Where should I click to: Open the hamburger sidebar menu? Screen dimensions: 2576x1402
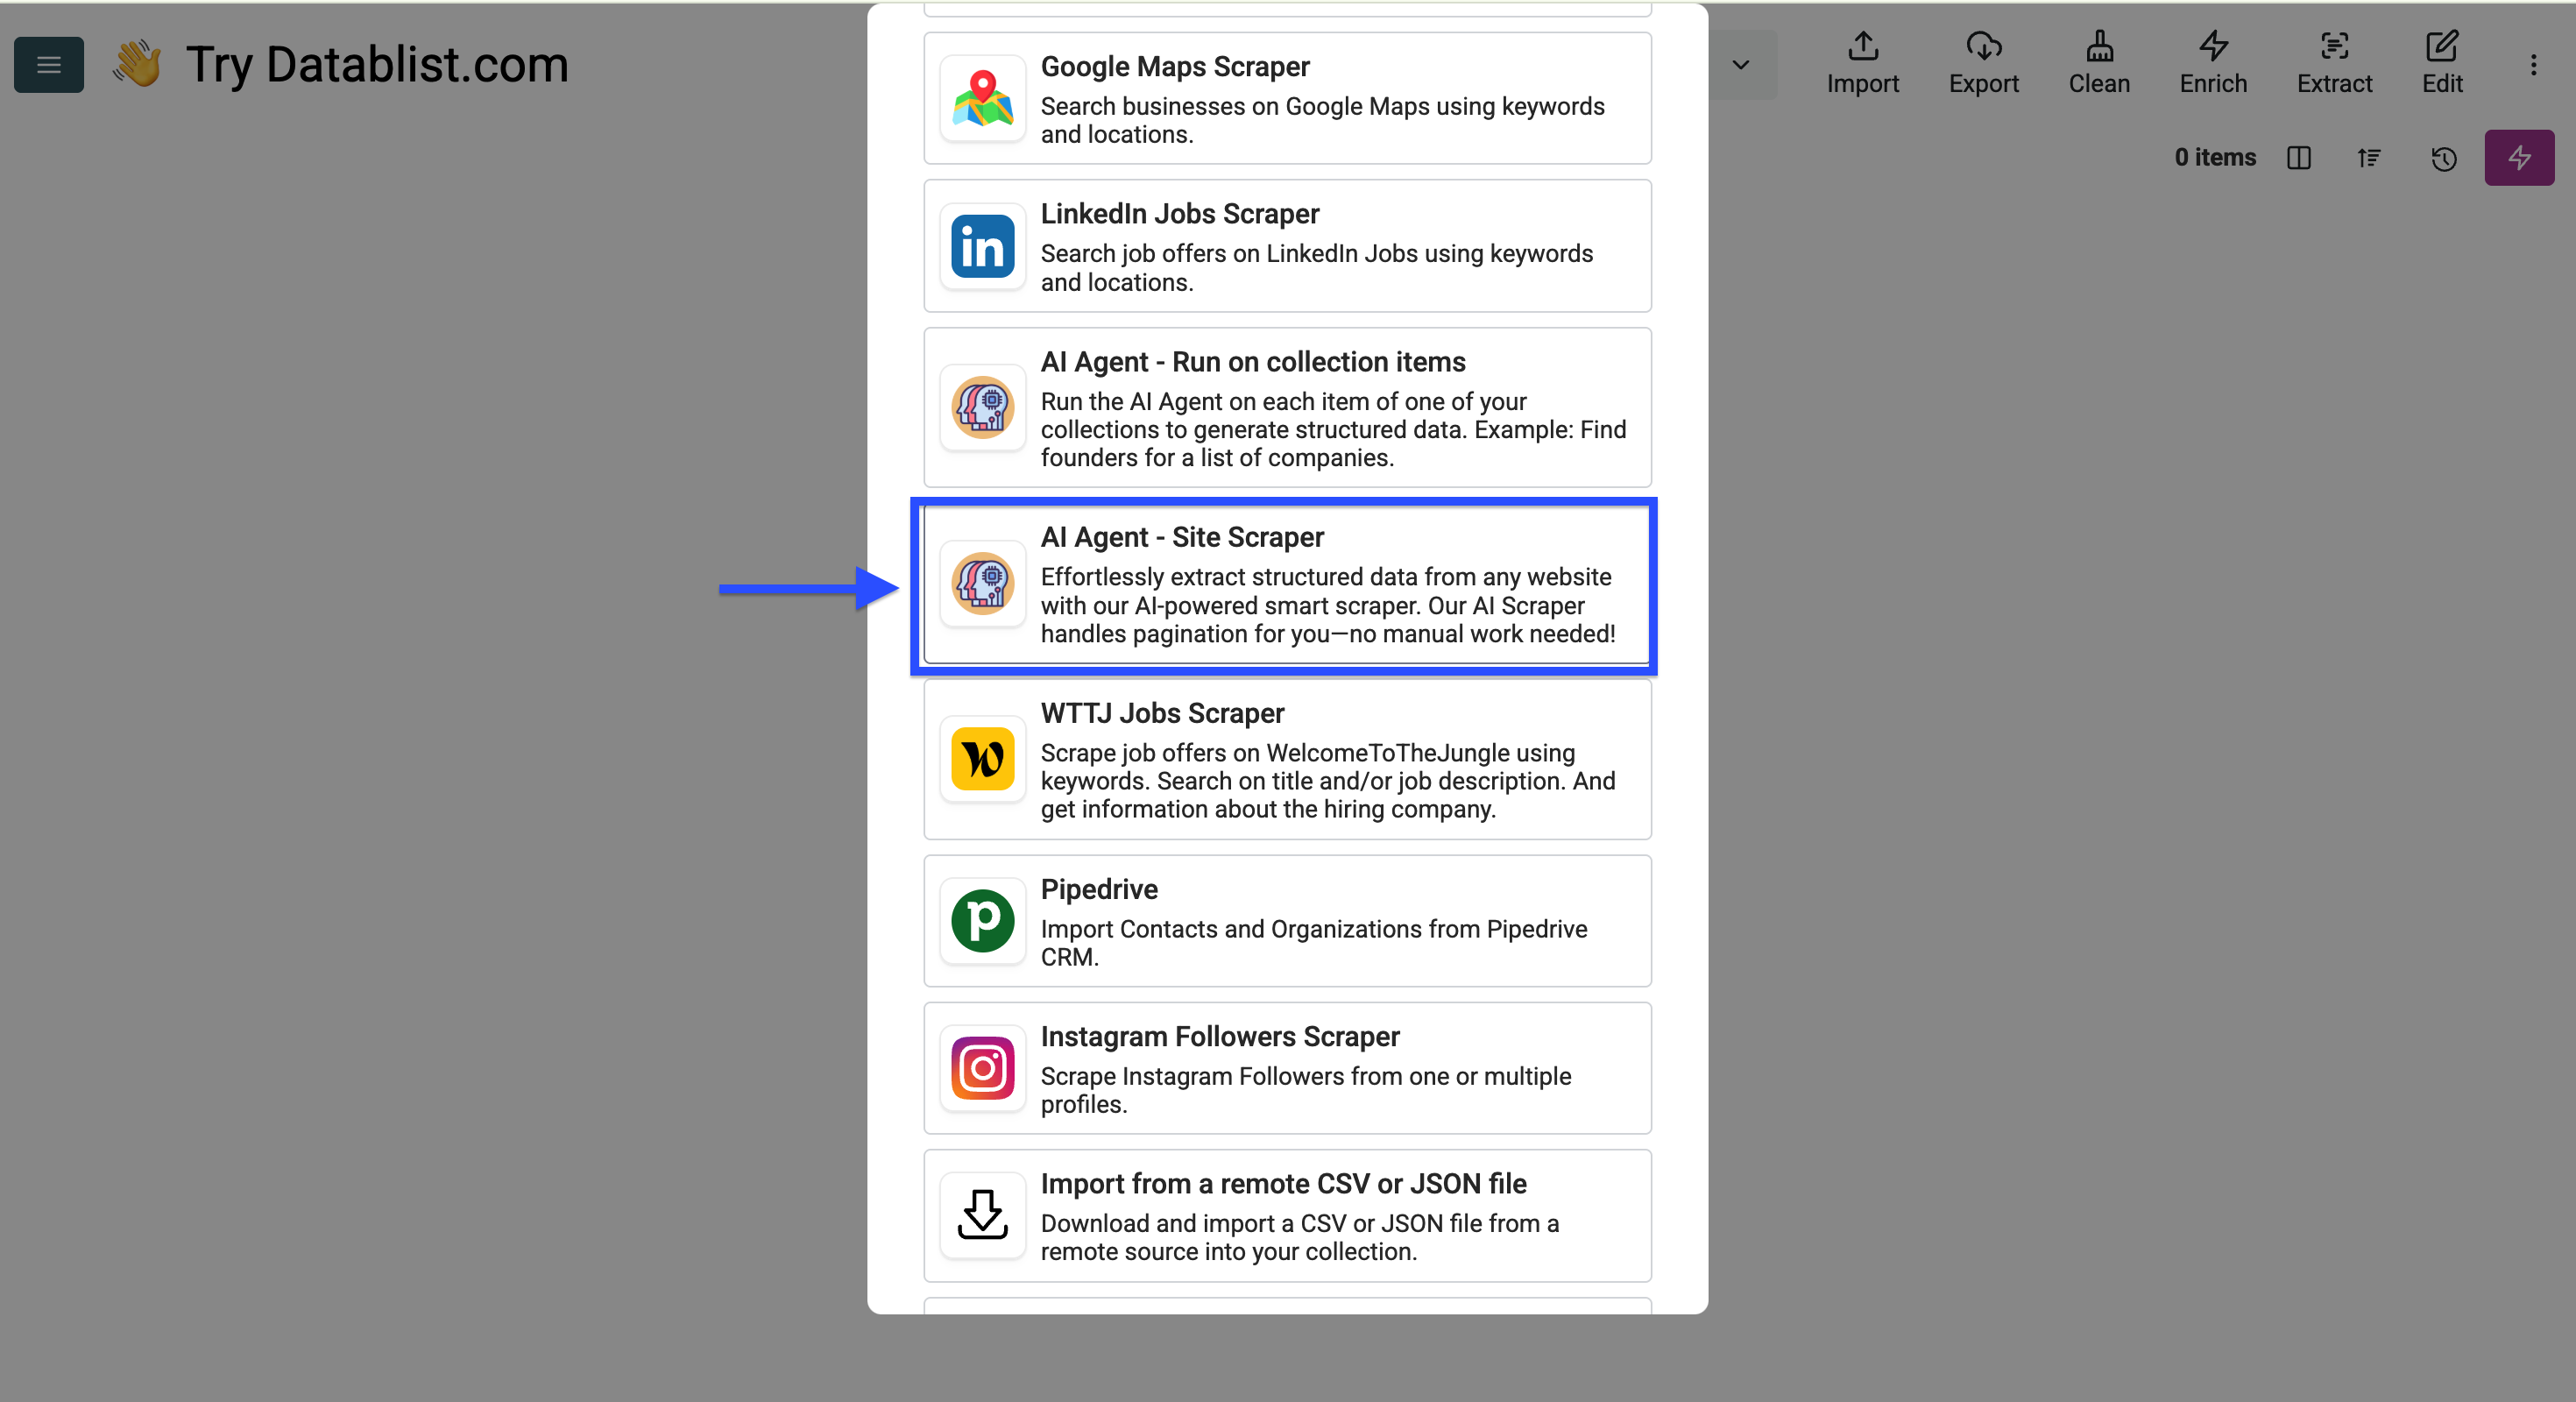click(48, 65)
